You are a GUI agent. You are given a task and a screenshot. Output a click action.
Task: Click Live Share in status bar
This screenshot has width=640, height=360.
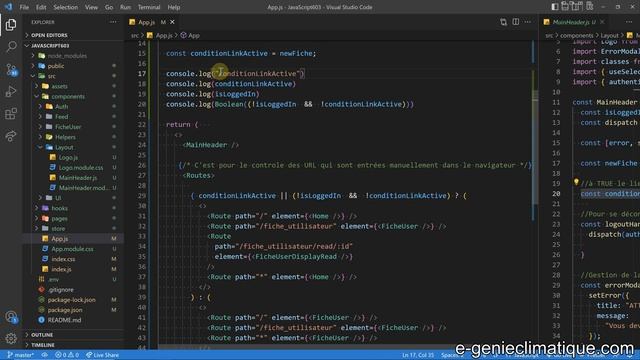click(x=102, y=355)
